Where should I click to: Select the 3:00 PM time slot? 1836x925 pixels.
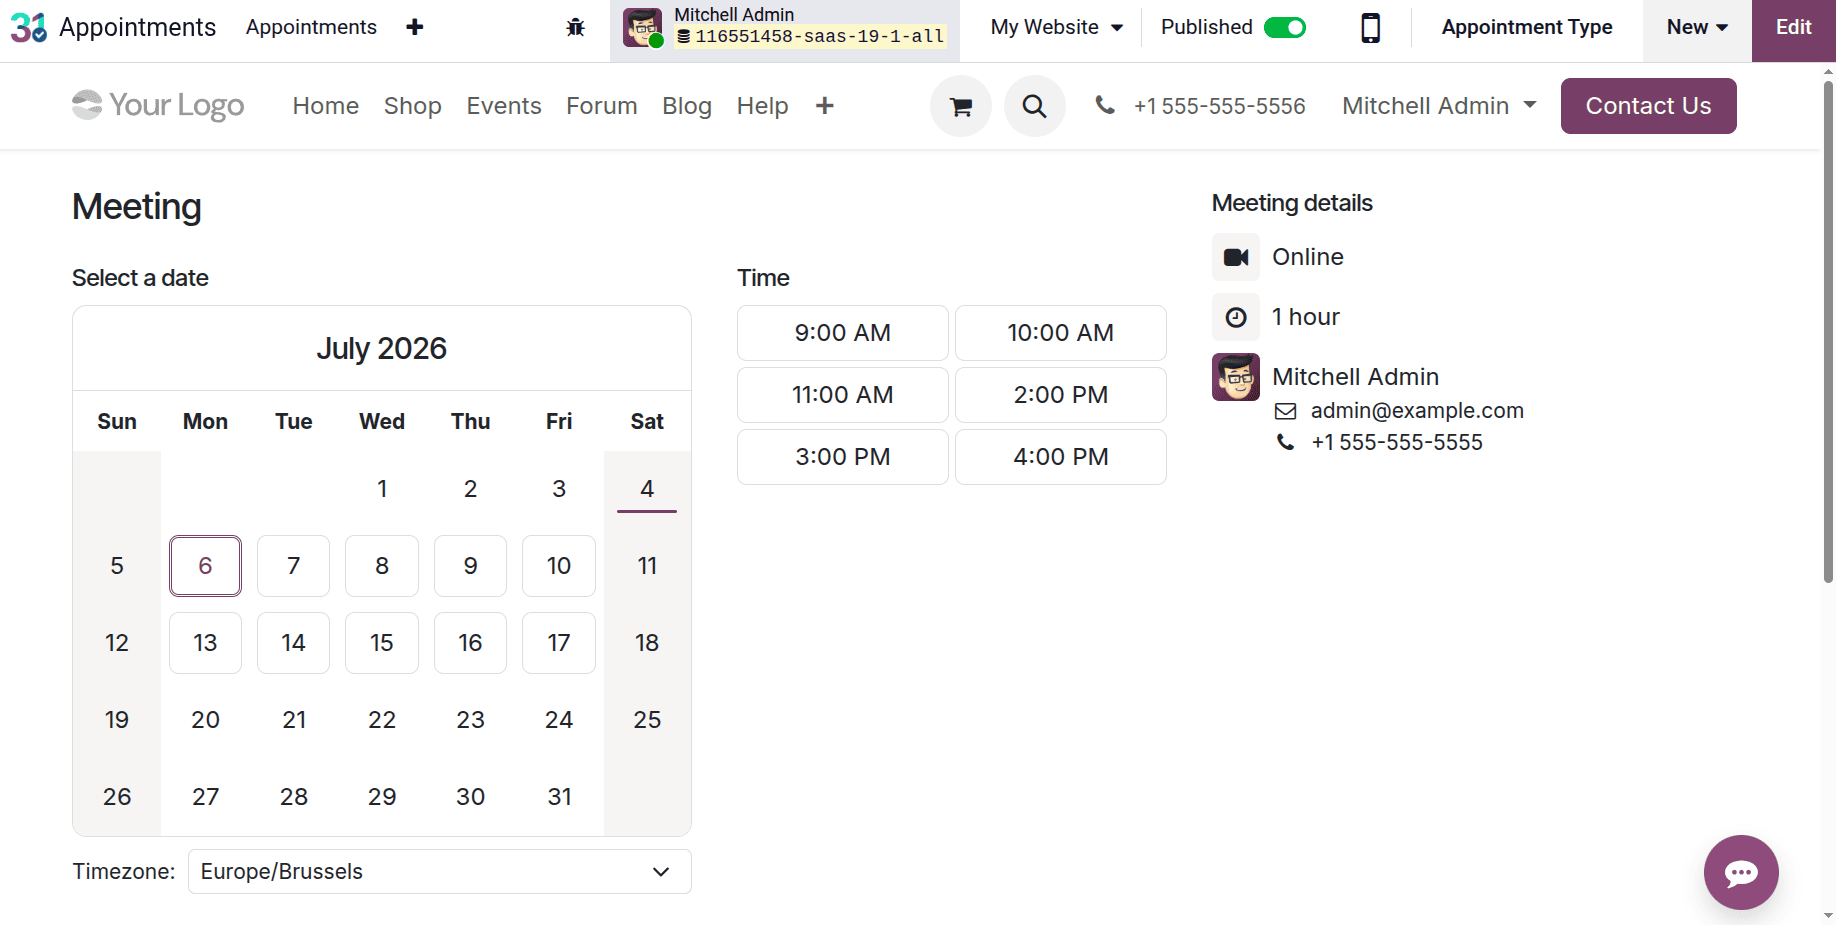(843, 457)
